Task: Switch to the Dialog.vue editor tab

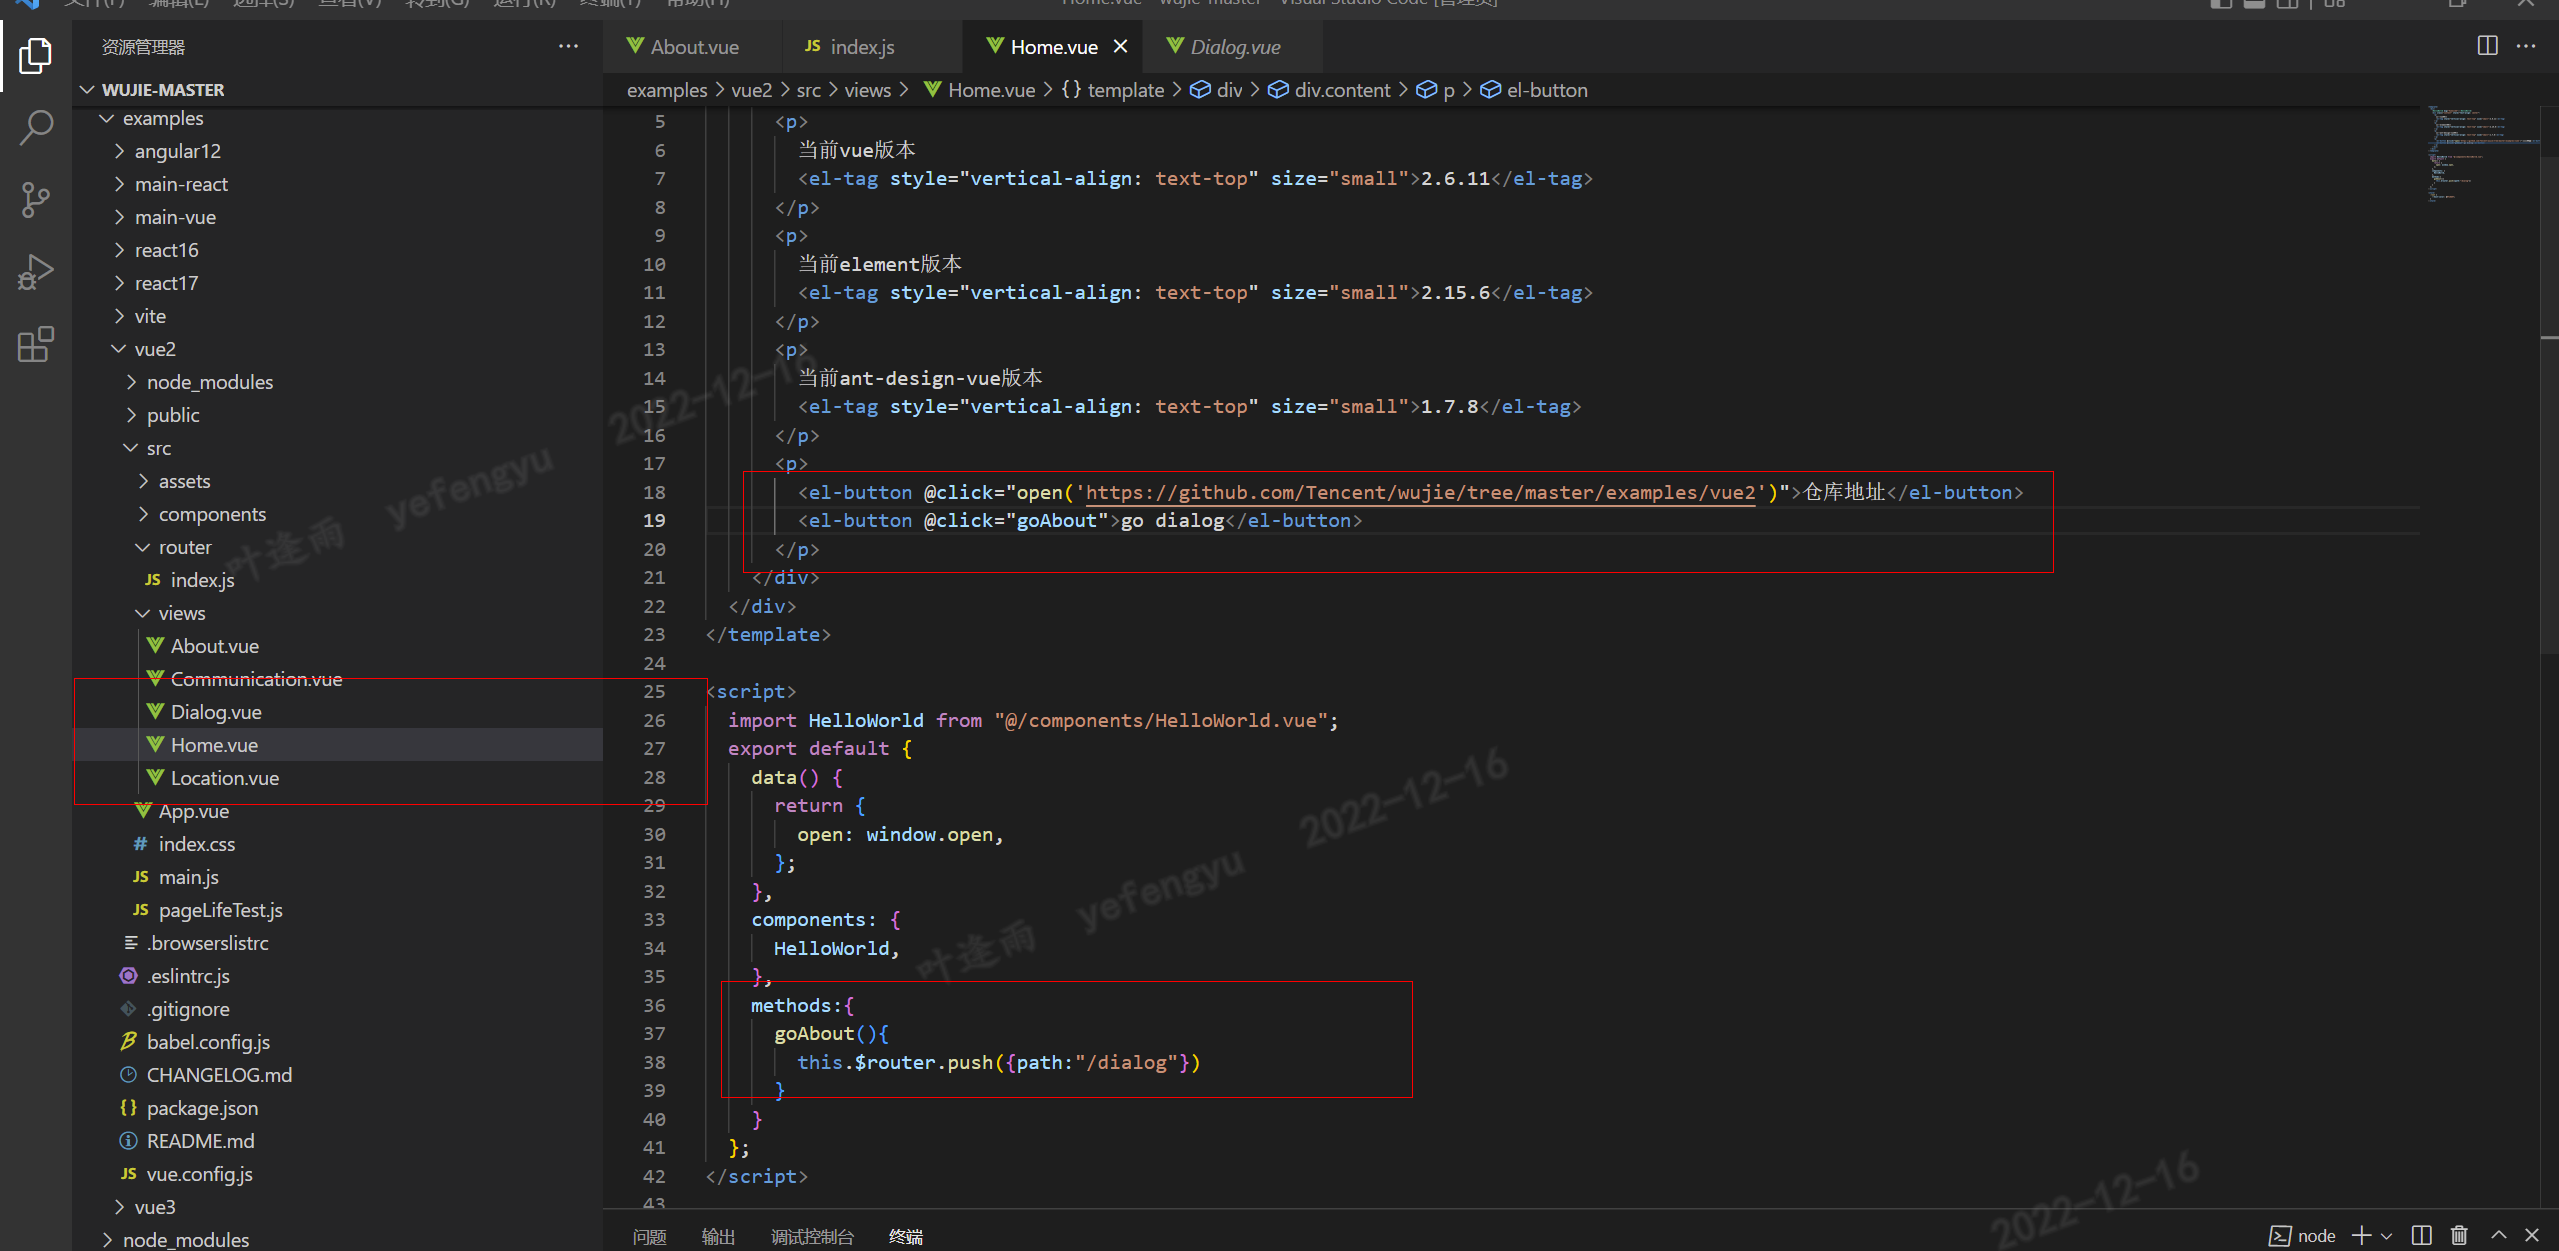Action: click(x=1234, y=47)
